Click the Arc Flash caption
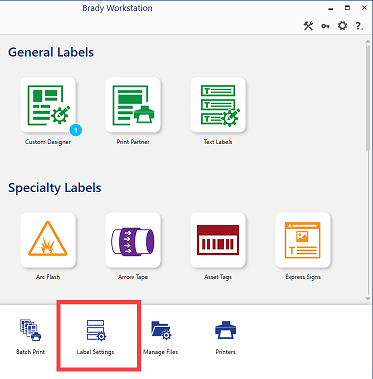The height and width of the screenshot is (379, 373). [48, 277]
